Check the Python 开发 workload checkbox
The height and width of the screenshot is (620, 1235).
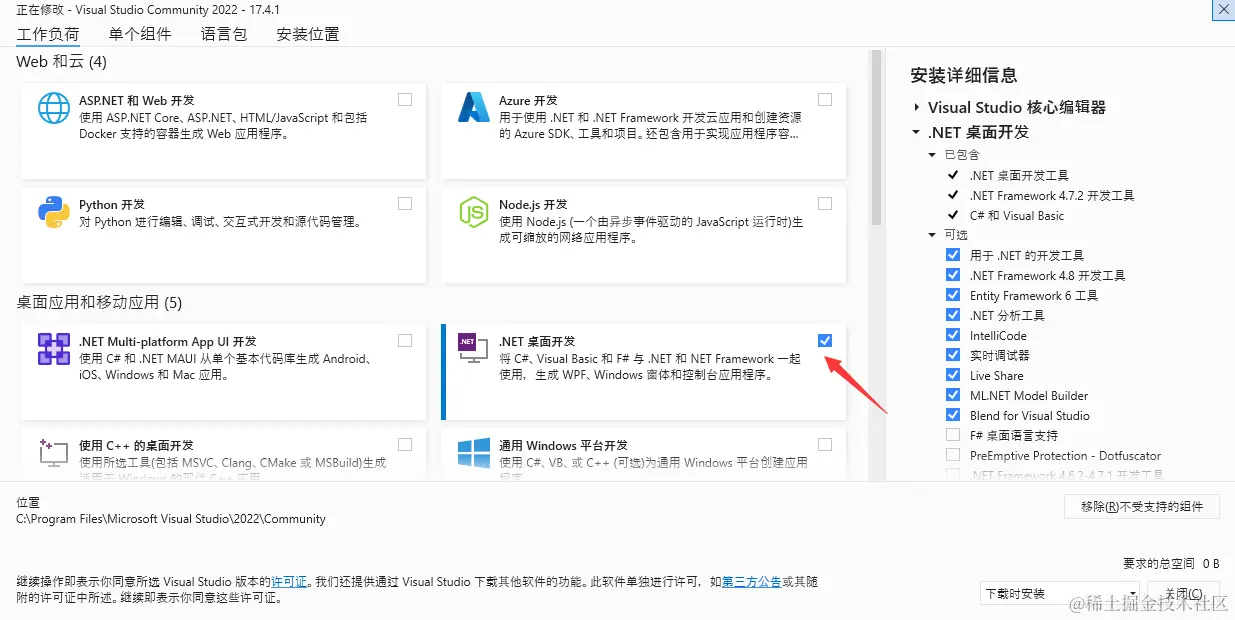405,203
